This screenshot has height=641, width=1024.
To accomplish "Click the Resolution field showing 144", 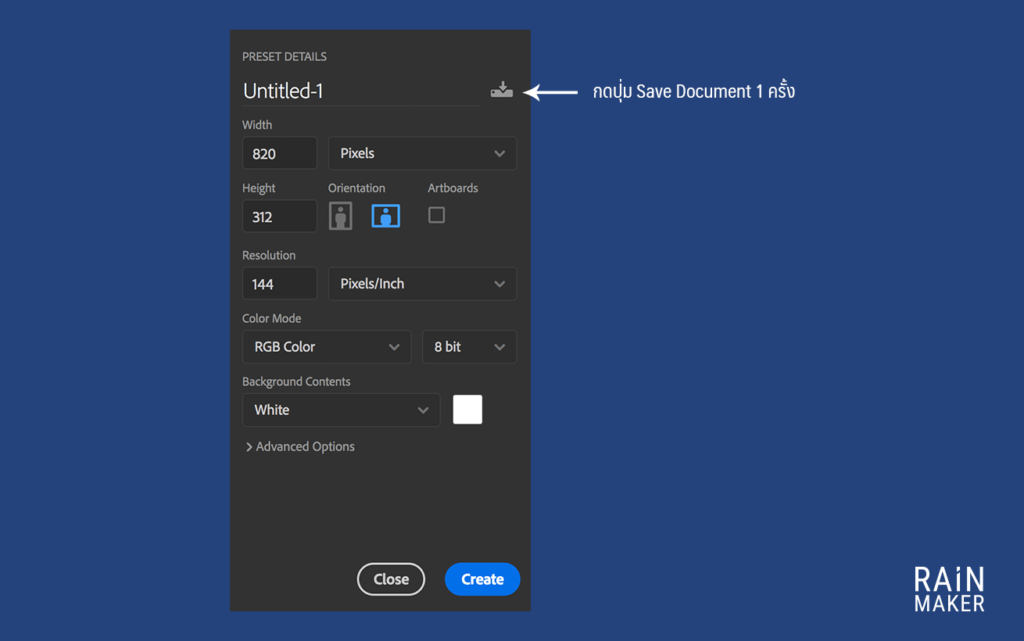I will click(x=279, y=284).
